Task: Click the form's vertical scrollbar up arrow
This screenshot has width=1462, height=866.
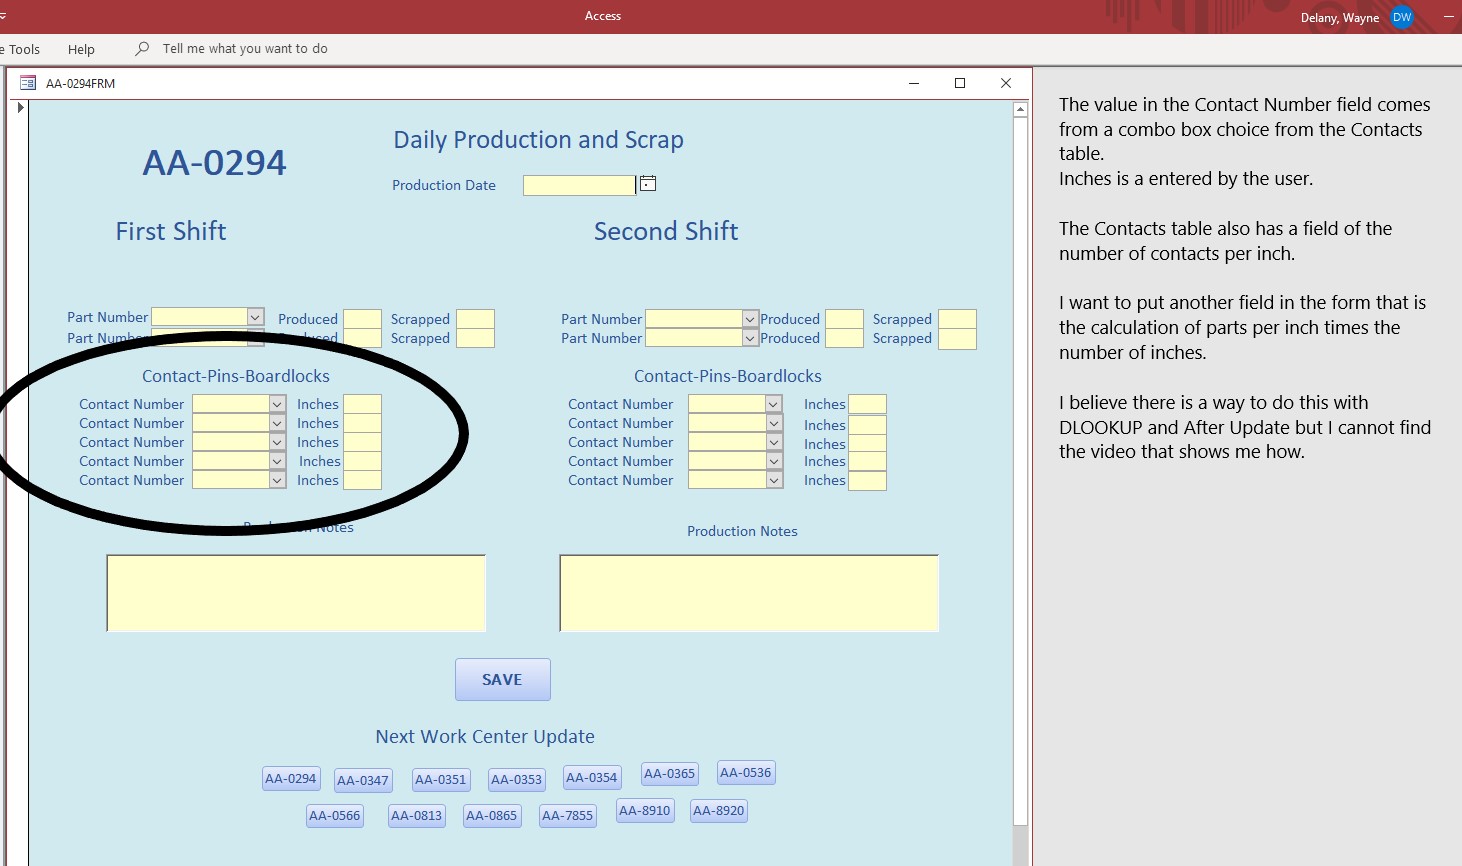Action: [1020, 110]
